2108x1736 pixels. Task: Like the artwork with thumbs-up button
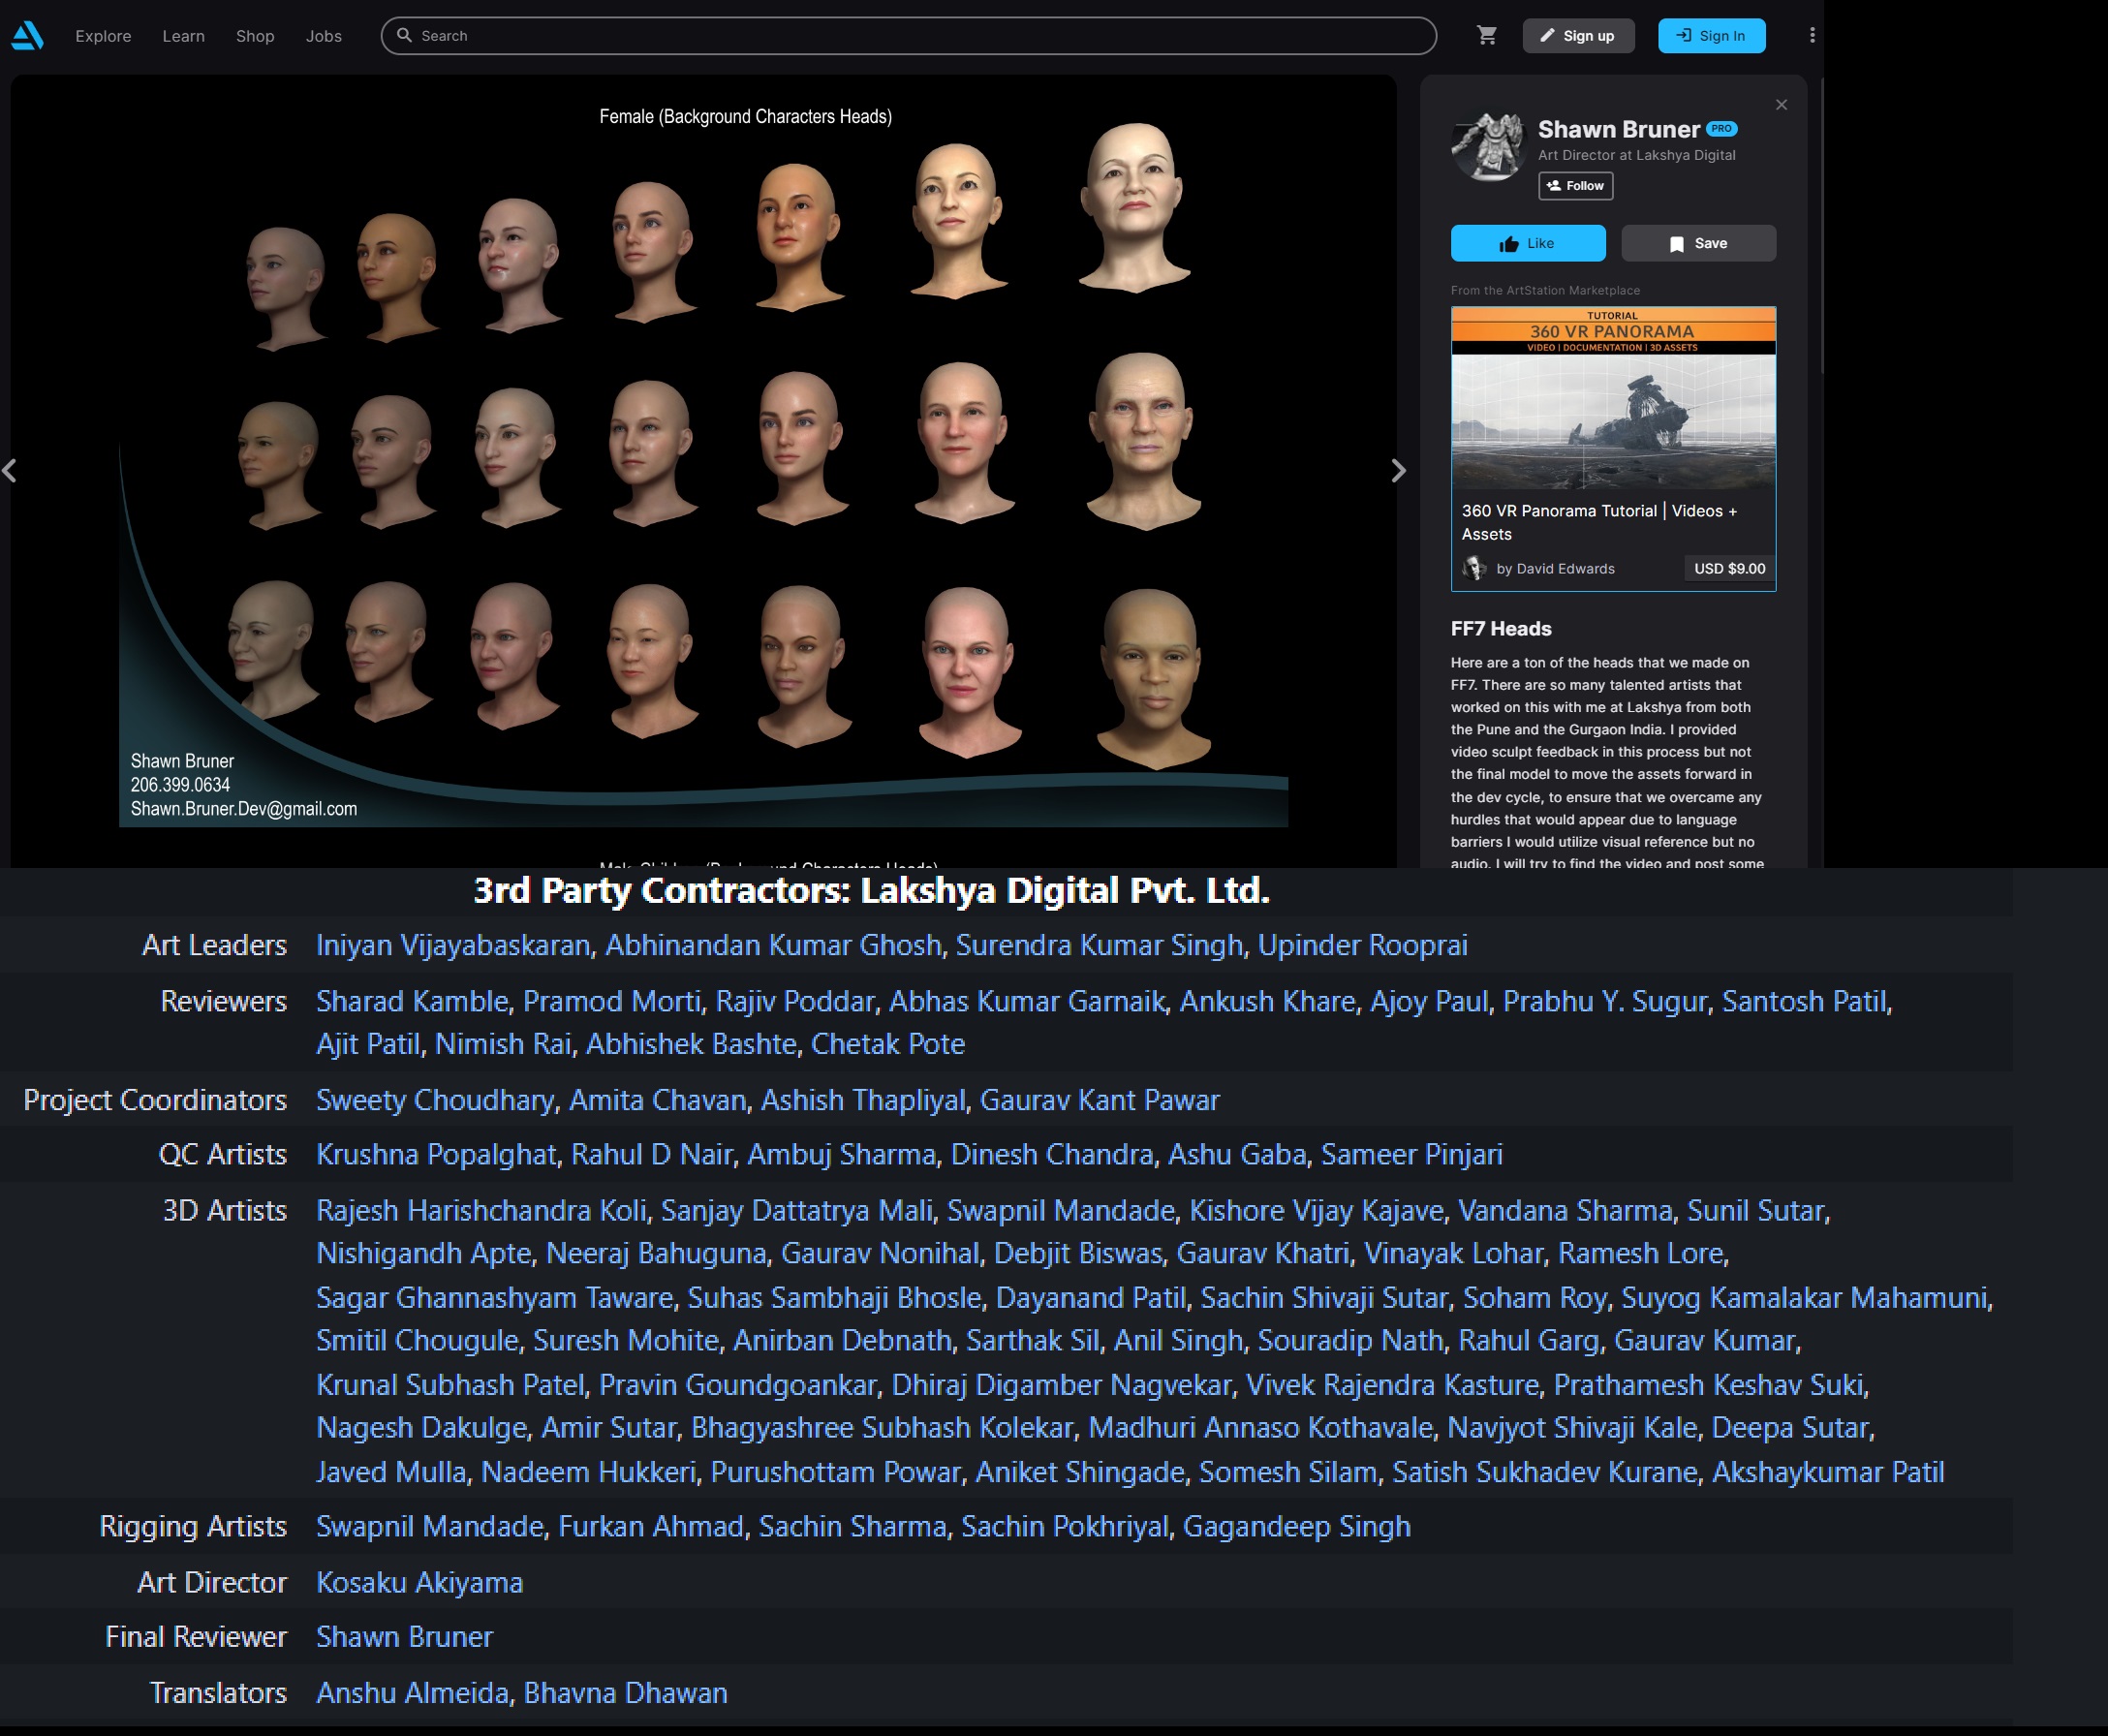pos(1527,243)
